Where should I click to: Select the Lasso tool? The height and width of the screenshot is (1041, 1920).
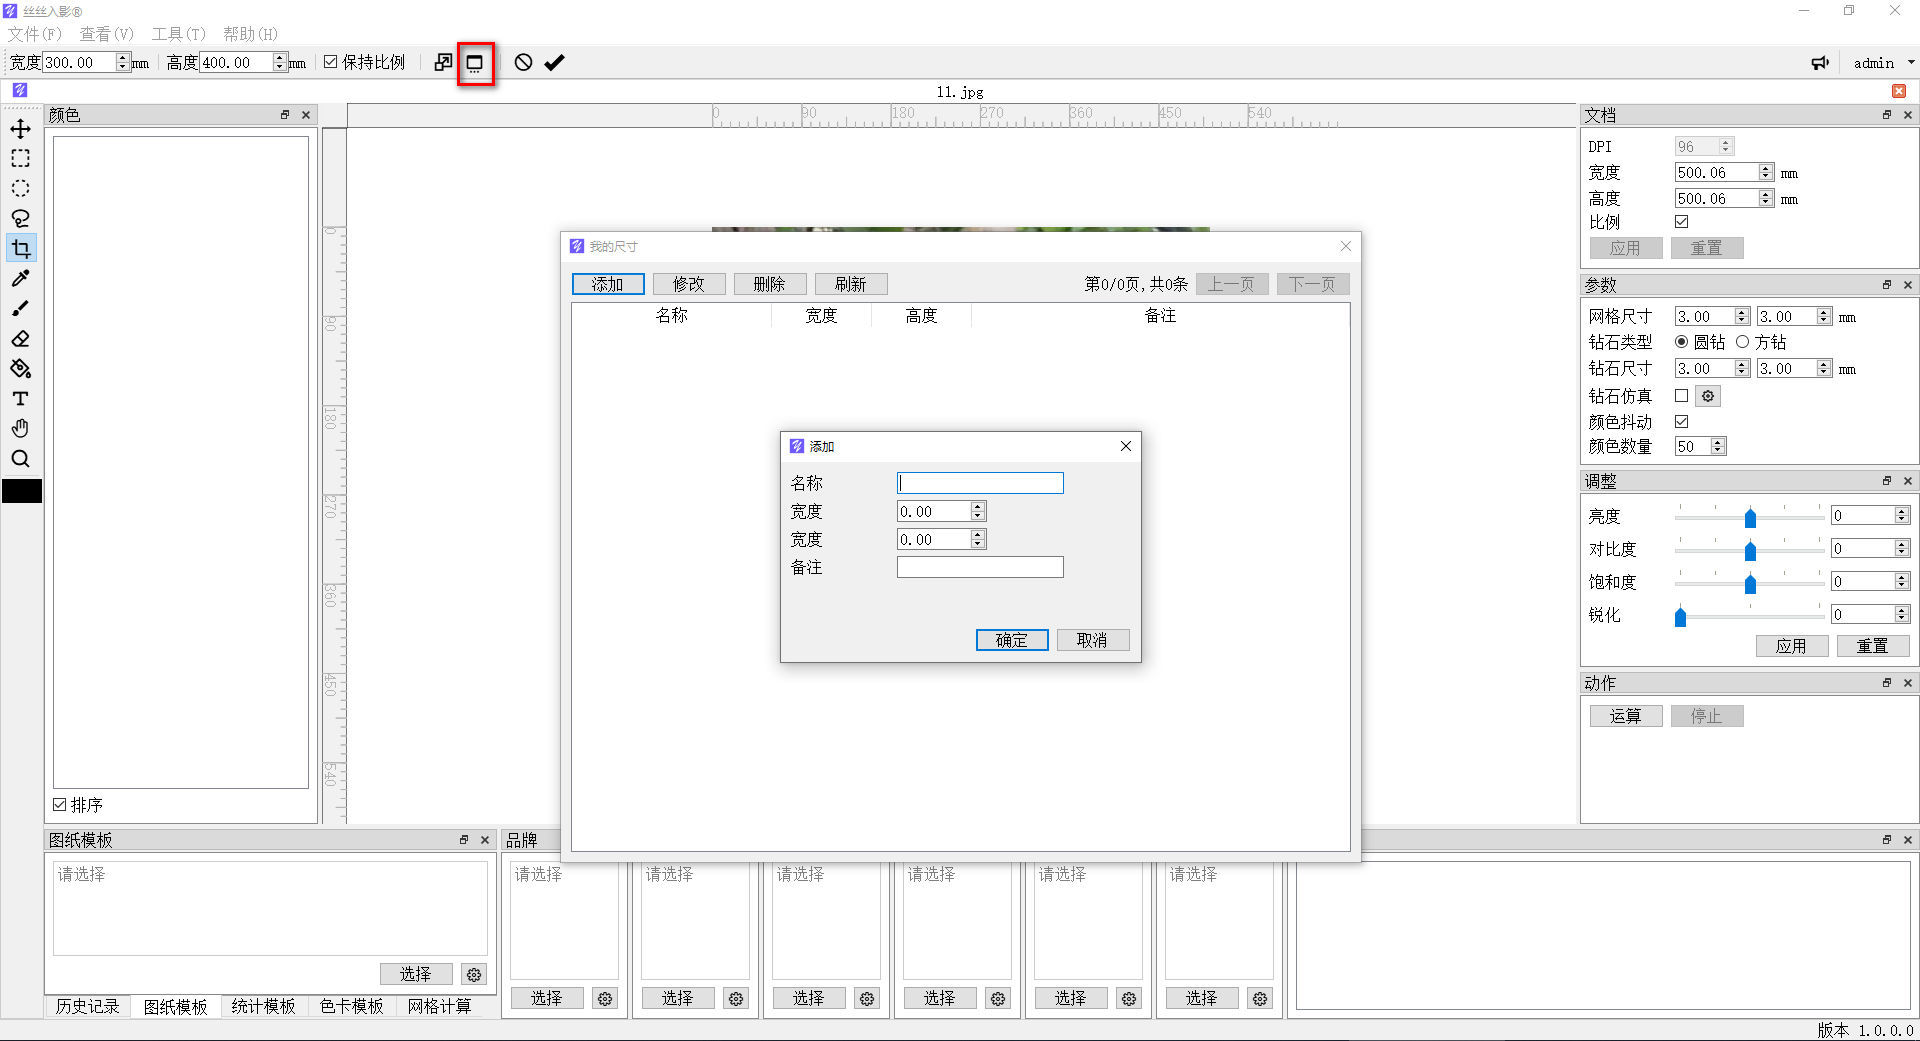click(20, 218)
